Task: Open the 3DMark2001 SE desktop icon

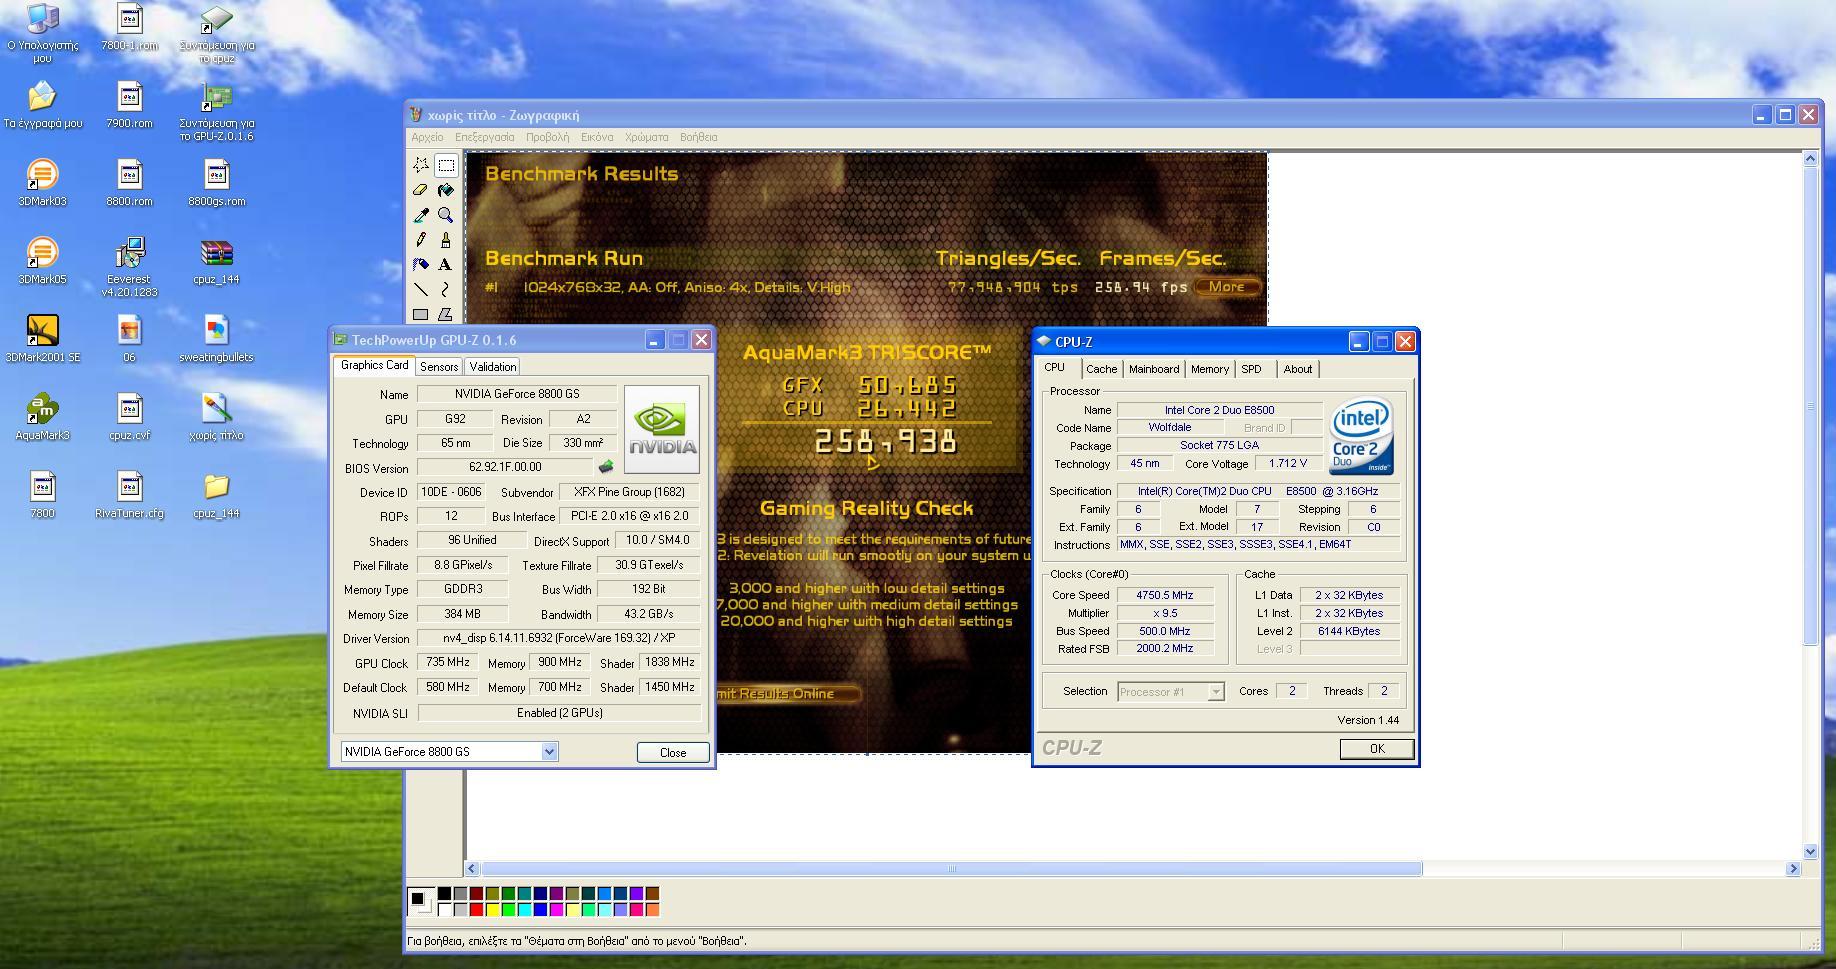Action: (42, 339)
